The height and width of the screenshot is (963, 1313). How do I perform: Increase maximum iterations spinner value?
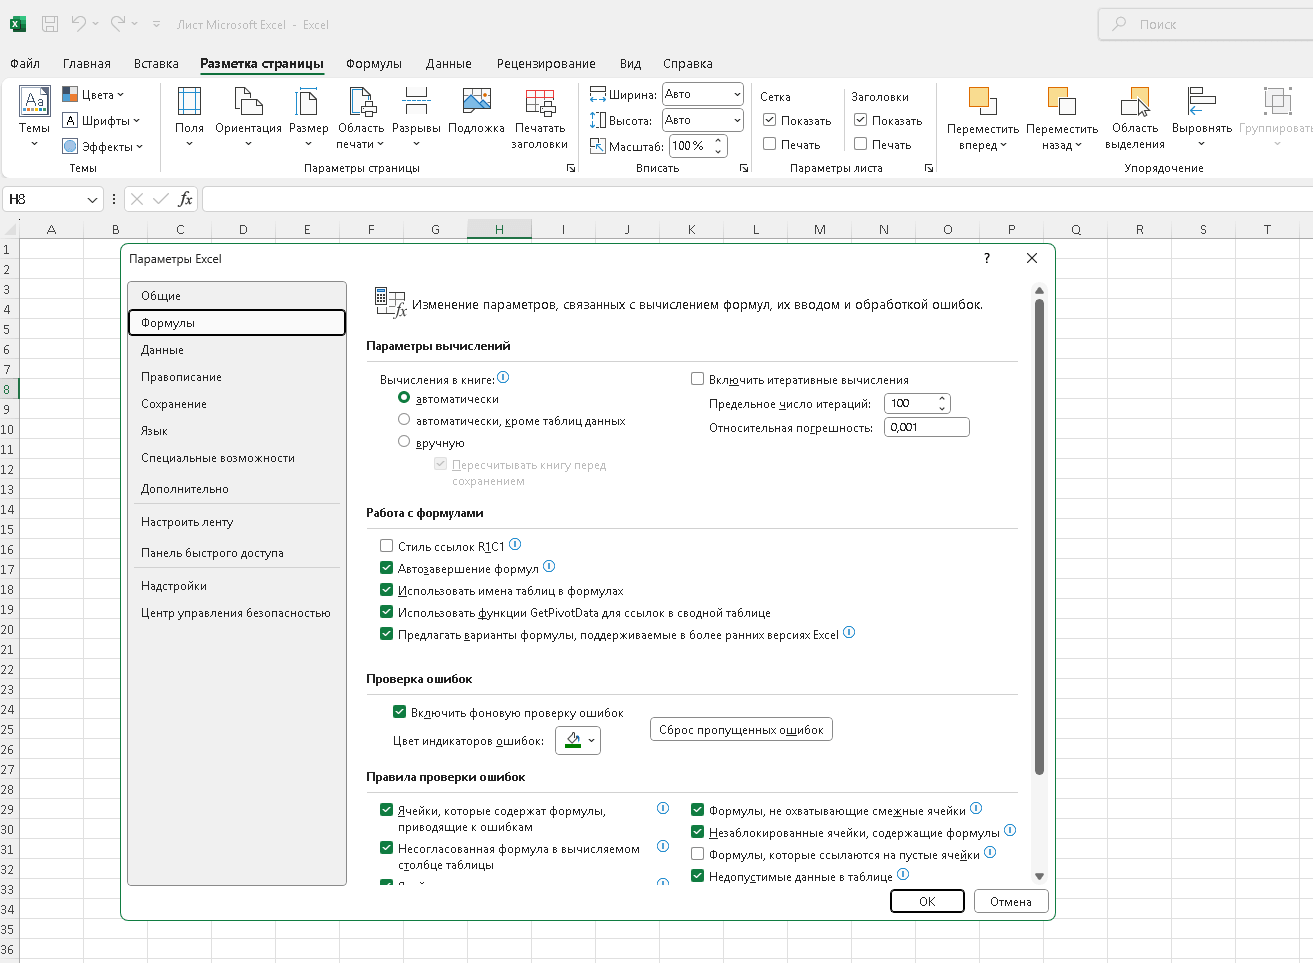942,399
